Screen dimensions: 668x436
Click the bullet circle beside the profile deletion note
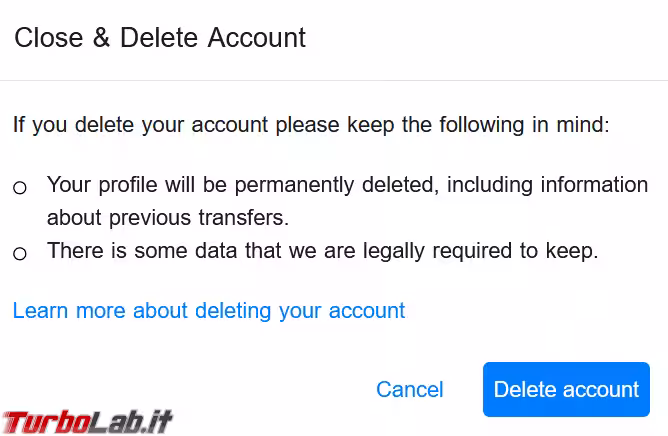(x=20, y=188)
